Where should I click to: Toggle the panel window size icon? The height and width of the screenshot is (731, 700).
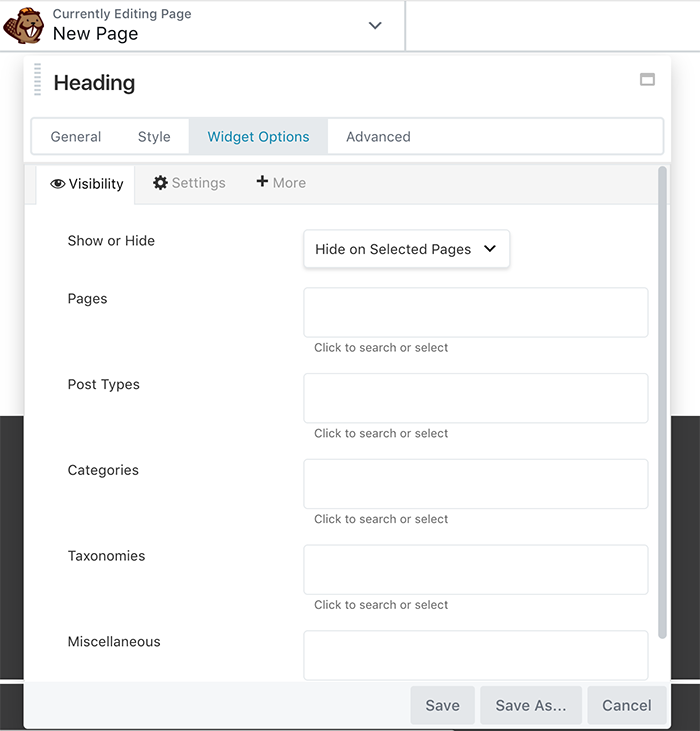647,79
